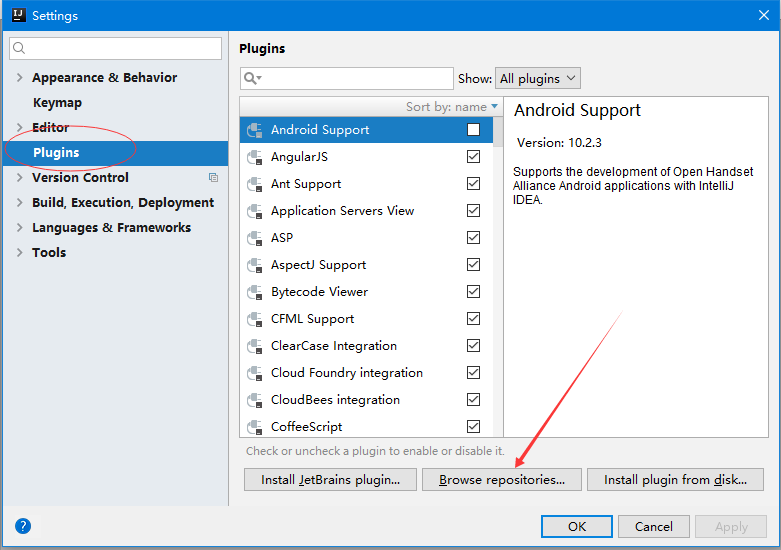Click Install plugin from disk button
781x550 pixels.
[x=675, y=480]
